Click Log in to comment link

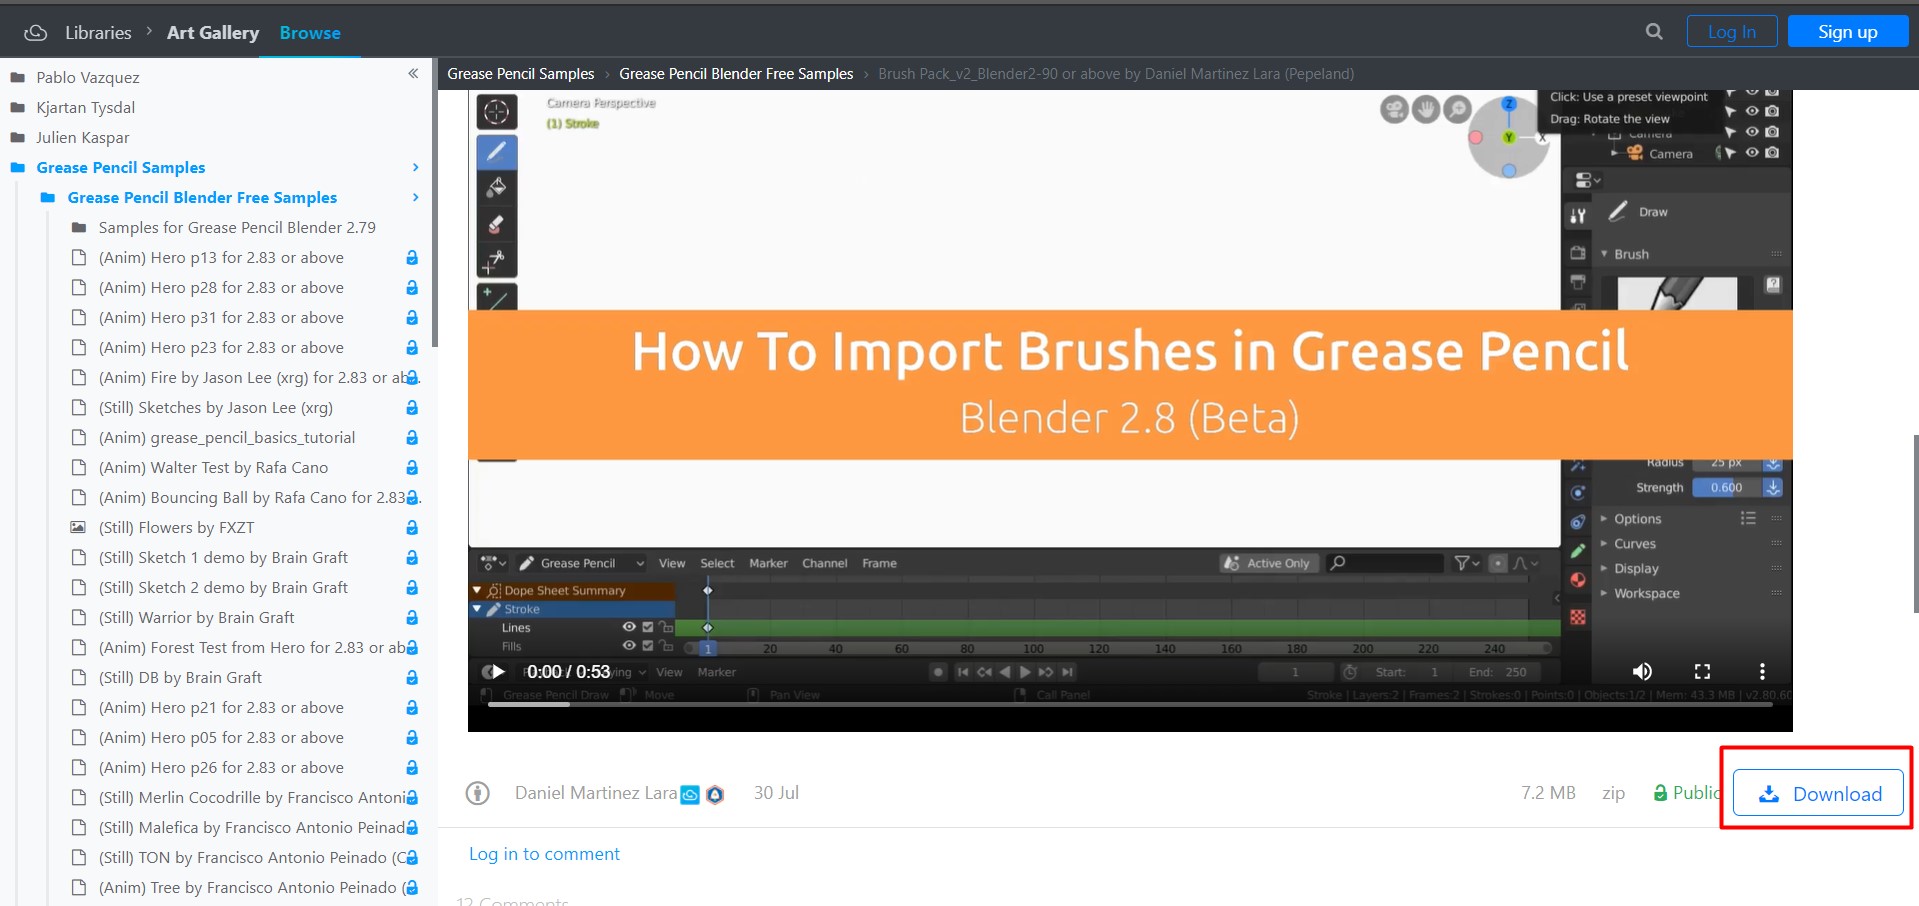544,854
